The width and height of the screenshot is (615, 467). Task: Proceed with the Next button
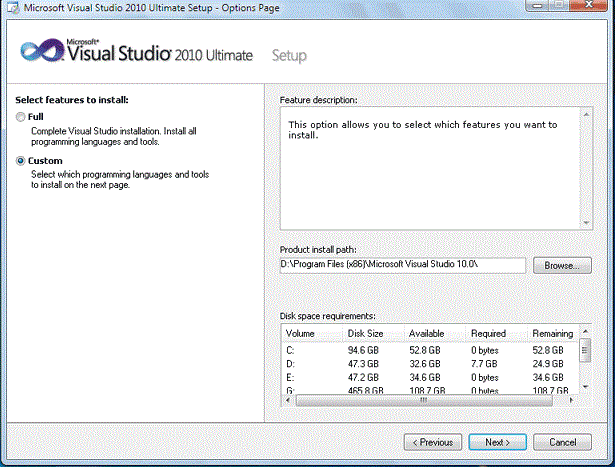[x=497, y=442]
